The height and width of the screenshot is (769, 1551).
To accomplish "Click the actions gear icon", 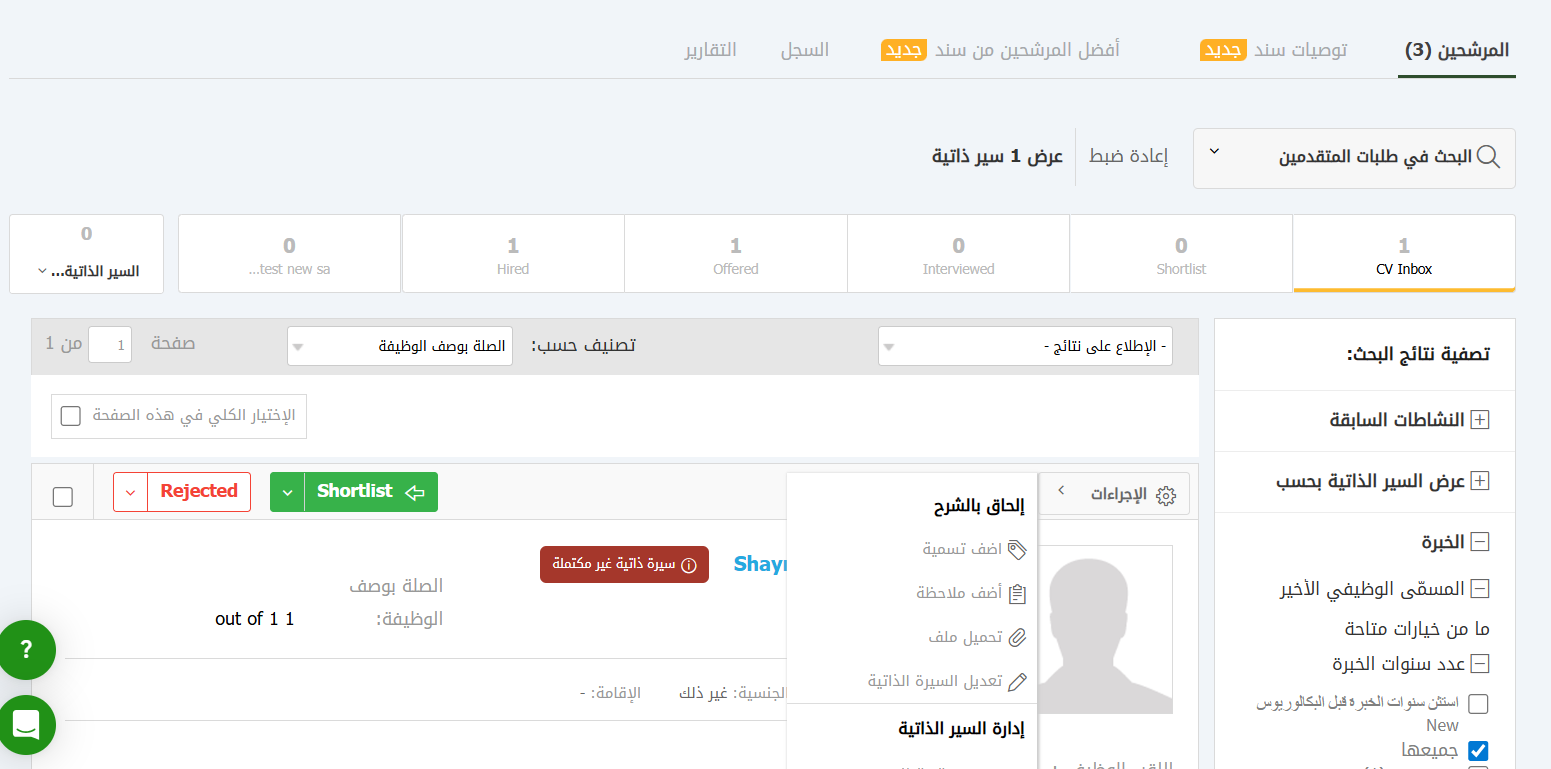I will [x=1165, y=494].
